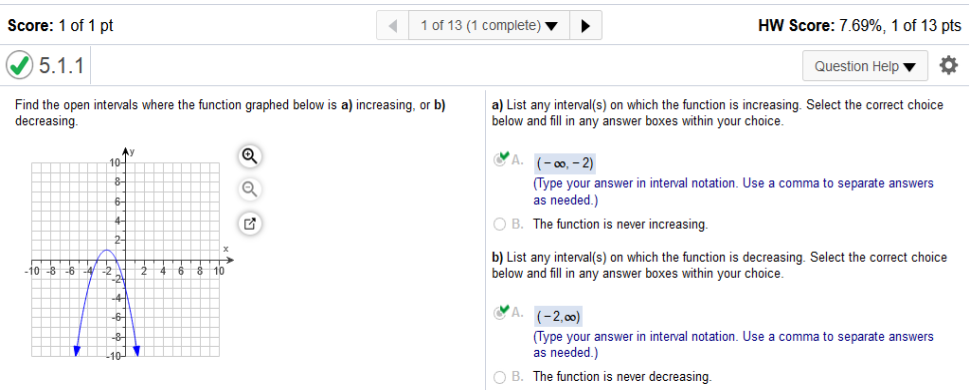Go to previous question arrow
This screenshot has width=970, height=391.
pyautogui.click(x=393, y=25)
